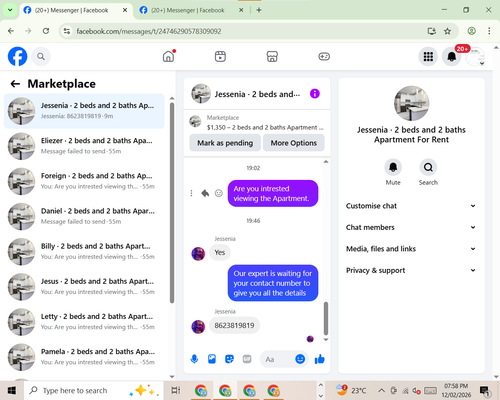
Task: Click install app icon in address bar
Action: pyautogui.click(x=432, y=31)
